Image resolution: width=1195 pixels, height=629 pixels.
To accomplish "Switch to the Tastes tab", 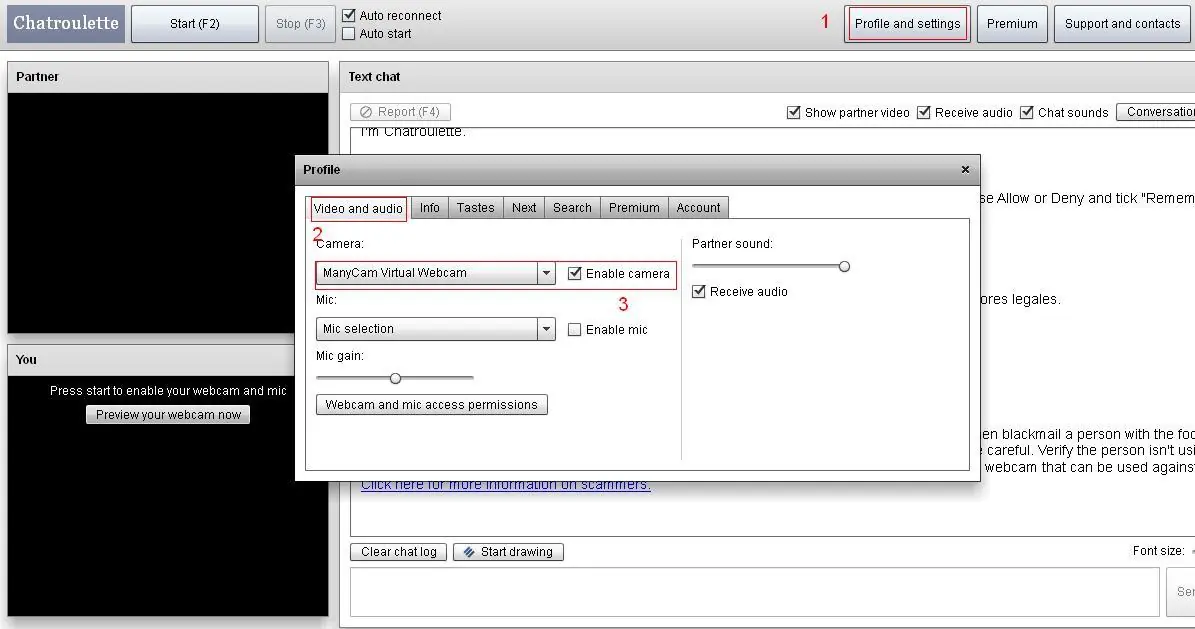I will [476, 207].
